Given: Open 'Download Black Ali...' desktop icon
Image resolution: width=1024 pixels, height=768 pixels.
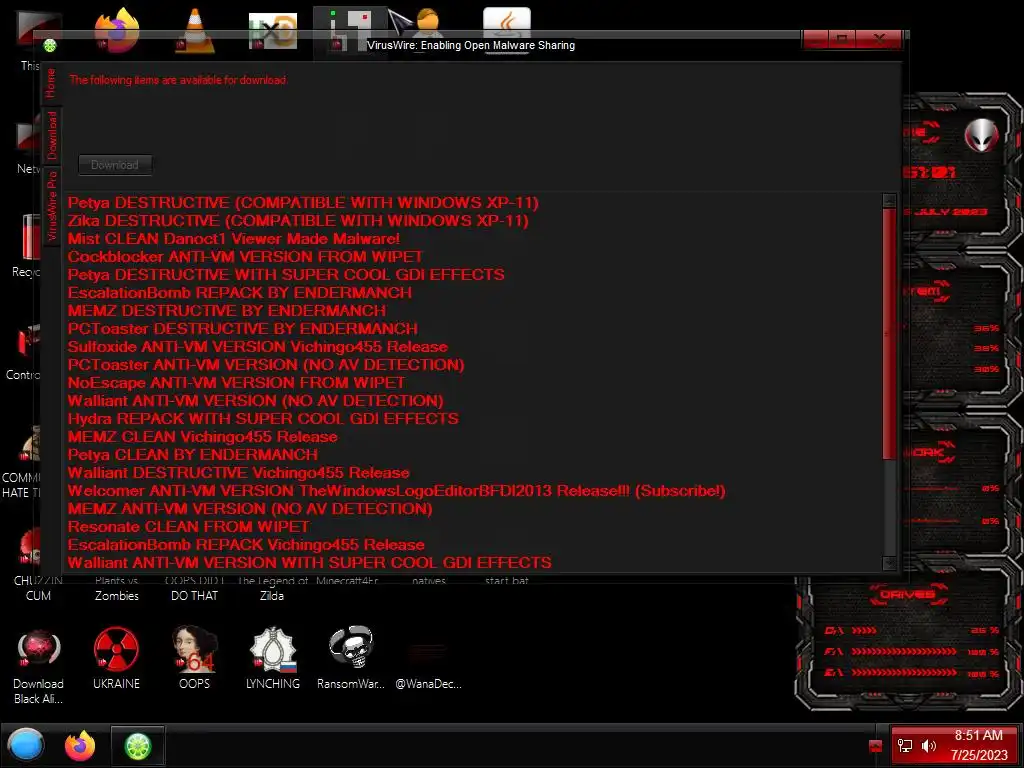Looking at the screenshot, I should tap(38, 667).
